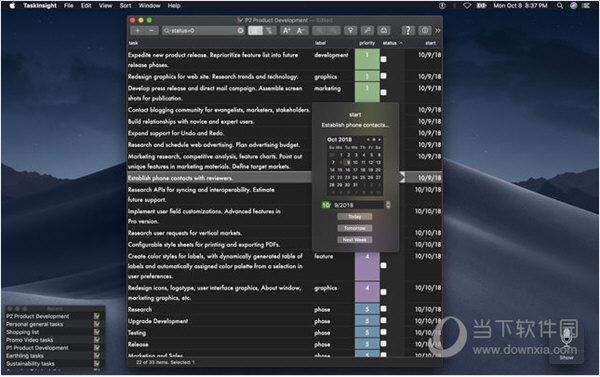Open the Edit menu

(x=86, y=6)
